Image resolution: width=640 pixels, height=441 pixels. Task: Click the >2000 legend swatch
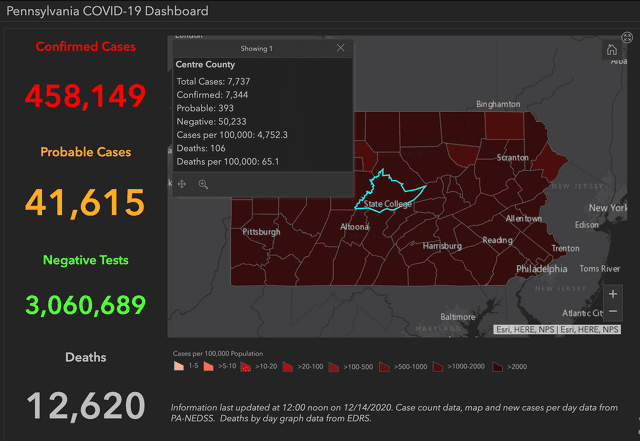click(x=497, y=366)
